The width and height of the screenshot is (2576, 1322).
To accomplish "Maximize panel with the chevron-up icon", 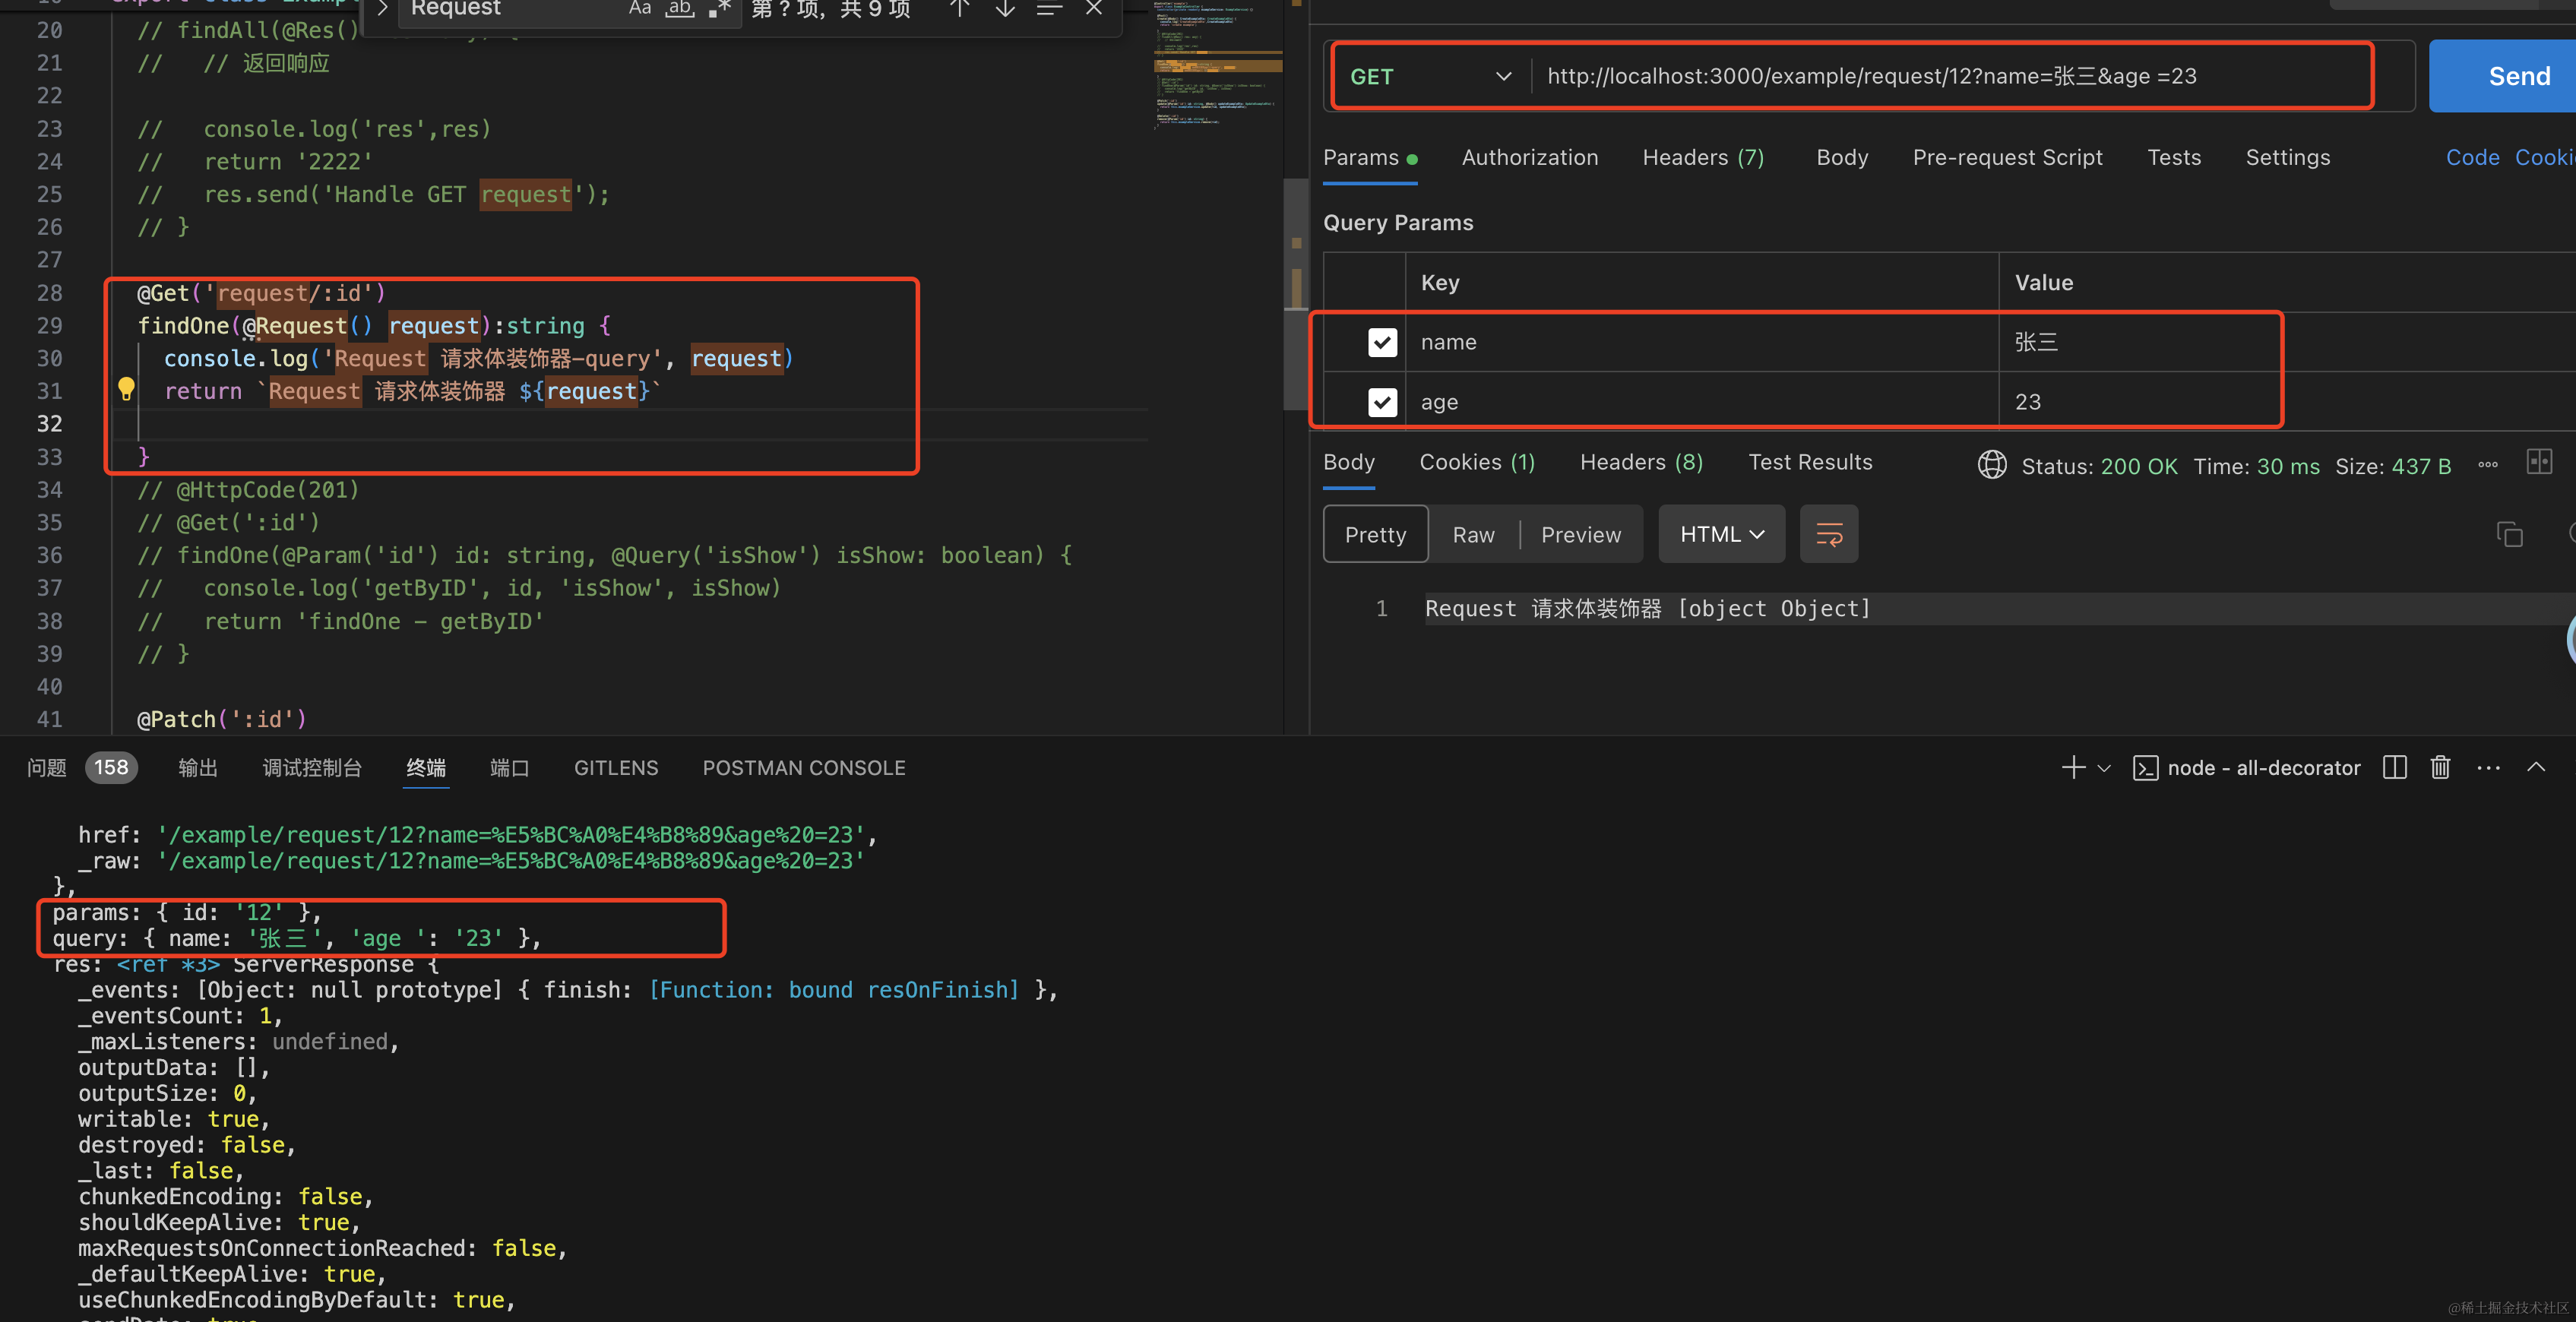I will point(2536,768).
